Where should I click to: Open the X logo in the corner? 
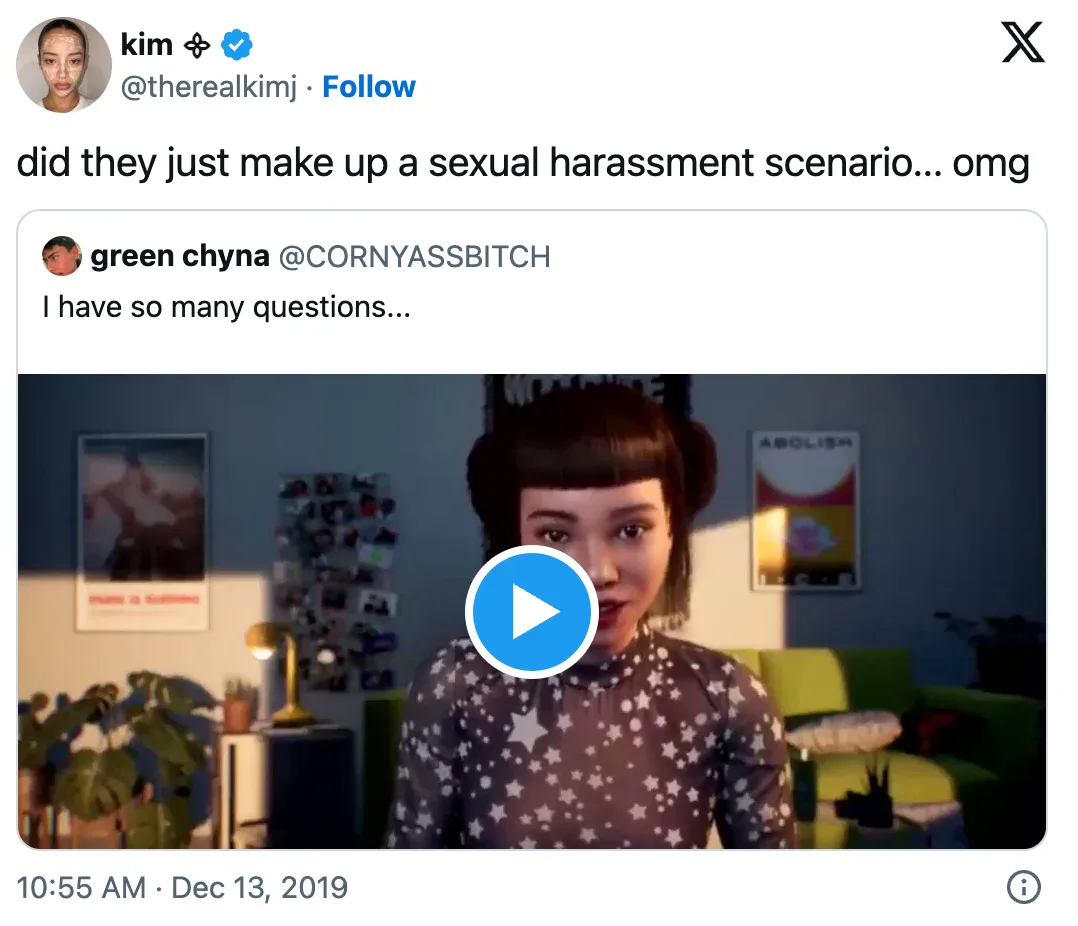[x=1023, y=43]
